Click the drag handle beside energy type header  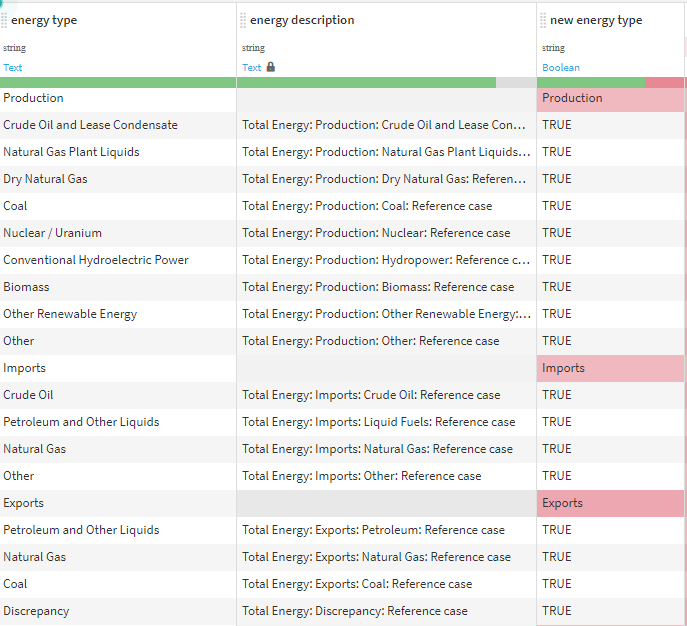pyautogui.click(x=4, y=20)
